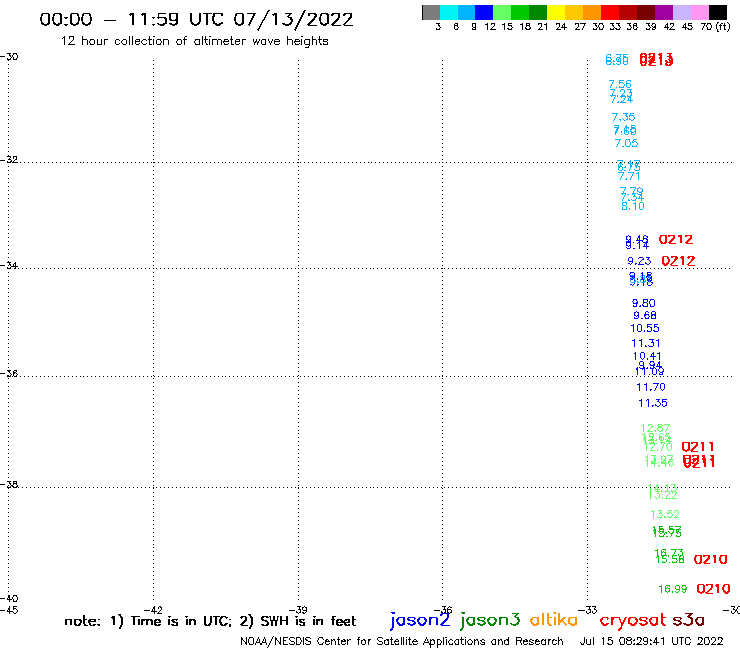Click the wave height value '13.52'
Viewport: 740px width, 650px height.
(665, 514)
